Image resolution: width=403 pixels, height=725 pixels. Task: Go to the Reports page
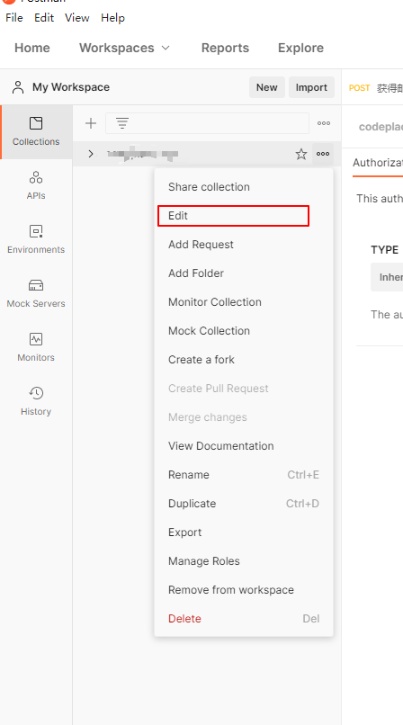coord(225,48)
